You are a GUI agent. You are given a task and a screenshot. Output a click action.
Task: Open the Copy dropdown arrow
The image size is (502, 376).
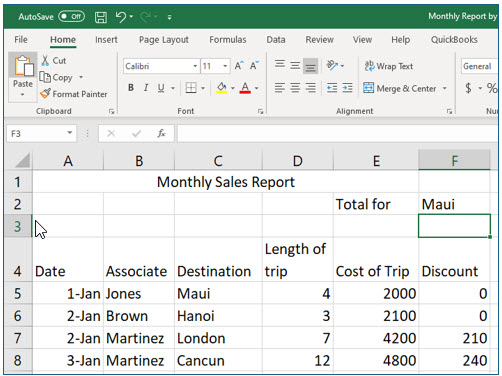pyautogui.click(x=81, y=77)
